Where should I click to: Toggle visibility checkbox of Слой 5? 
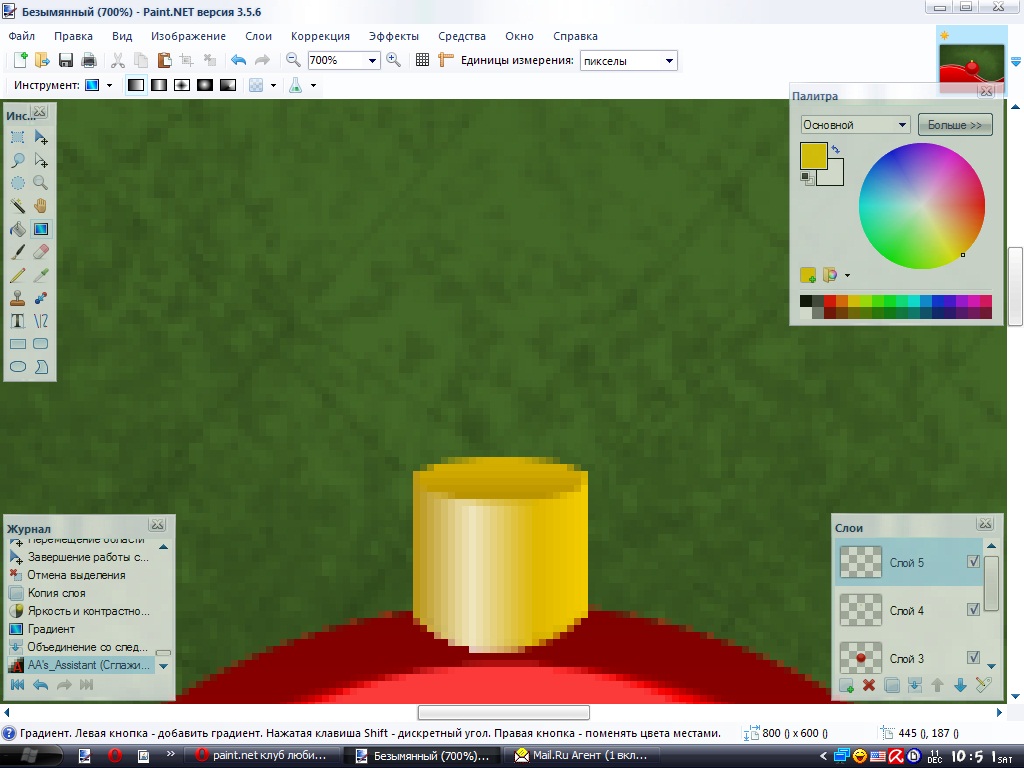pos(973,562)
